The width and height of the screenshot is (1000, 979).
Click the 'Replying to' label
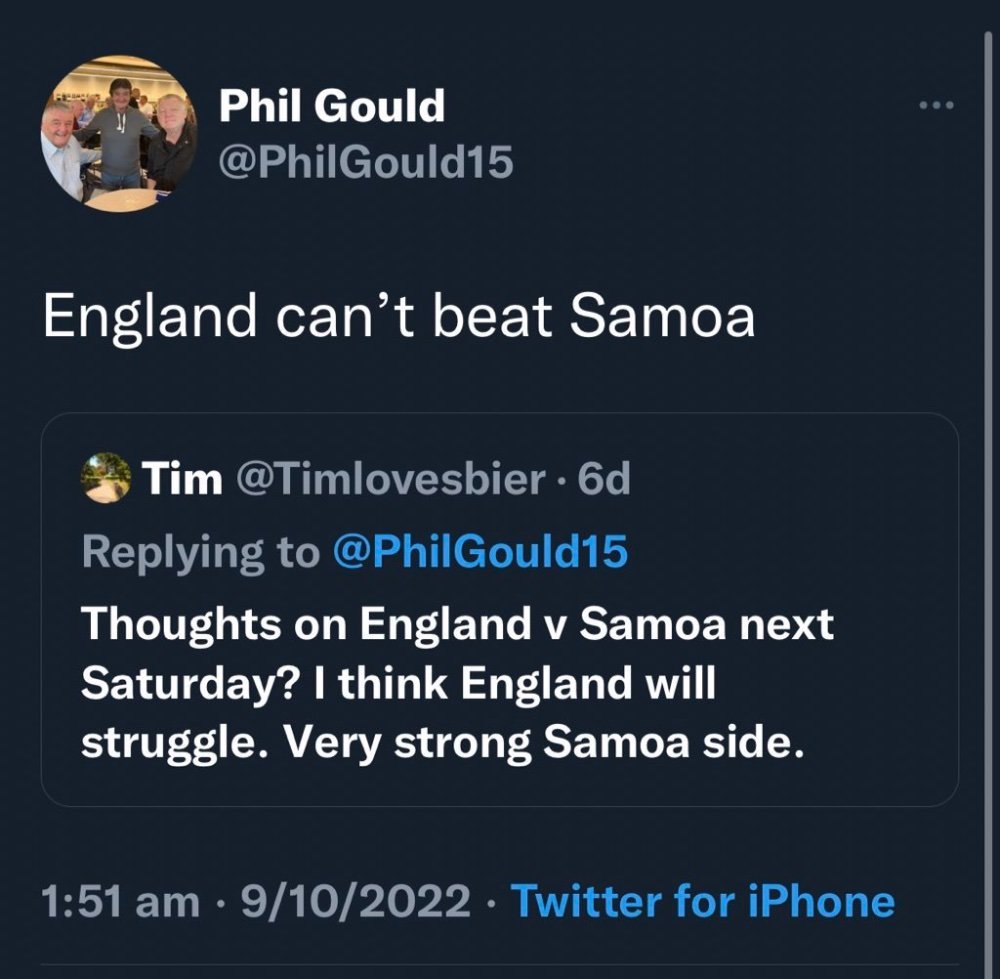(200, 554)
